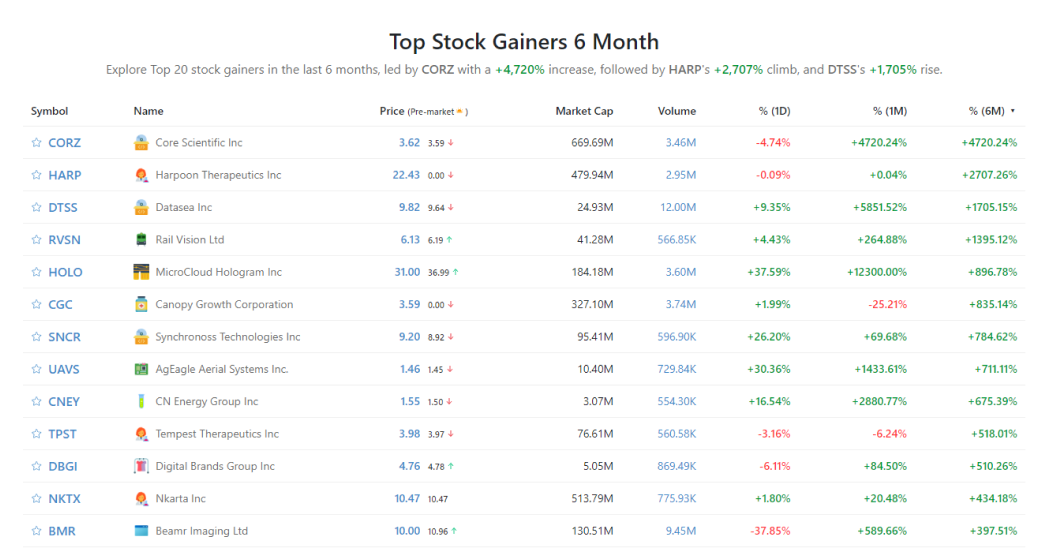Click the Core Scientific Inc company icon
Viewport: 1050px width, 550px height.
[x=141, y=142]
